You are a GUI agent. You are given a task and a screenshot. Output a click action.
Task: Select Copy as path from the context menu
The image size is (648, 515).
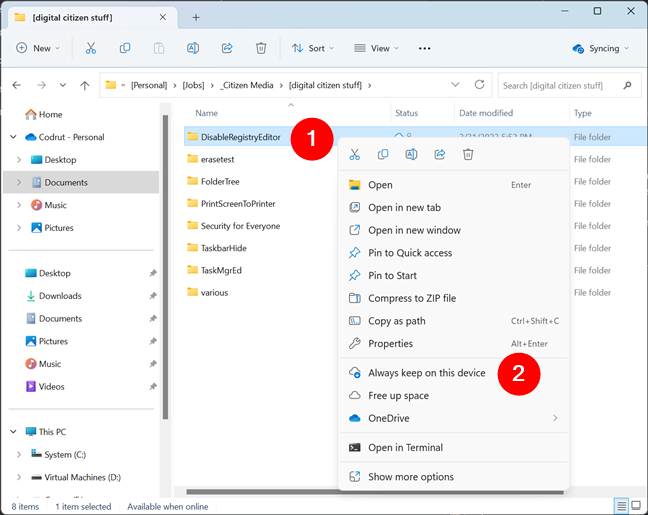point(395,321)
